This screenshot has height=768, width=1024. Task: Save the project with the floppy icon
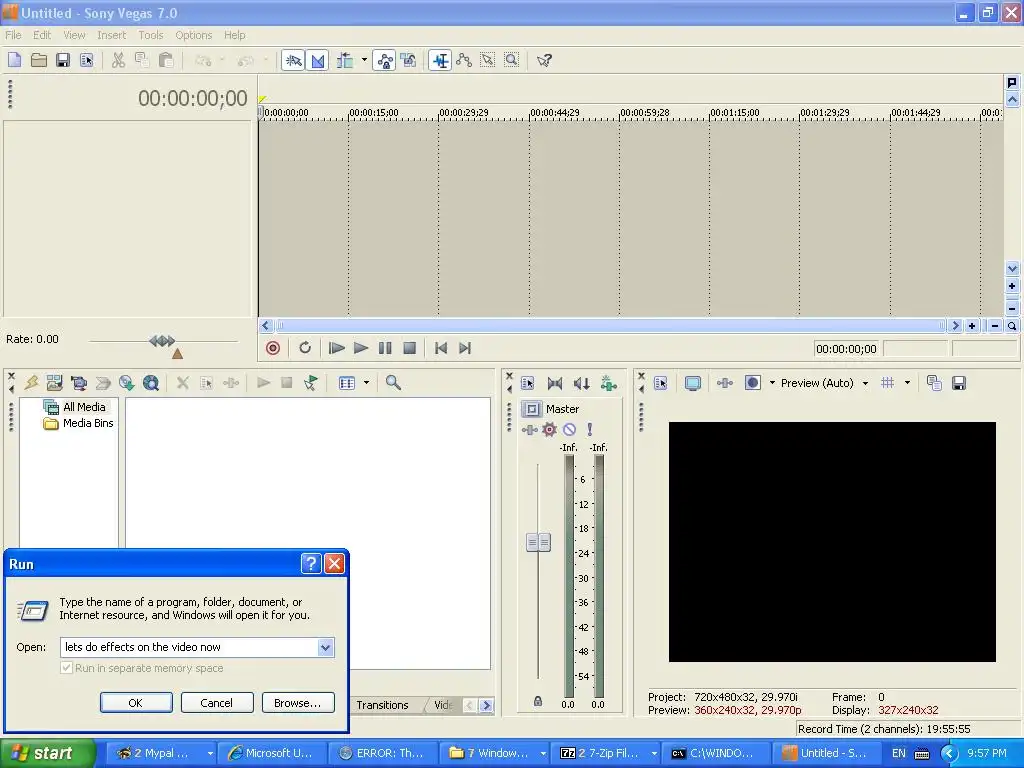tap(63, 61)
